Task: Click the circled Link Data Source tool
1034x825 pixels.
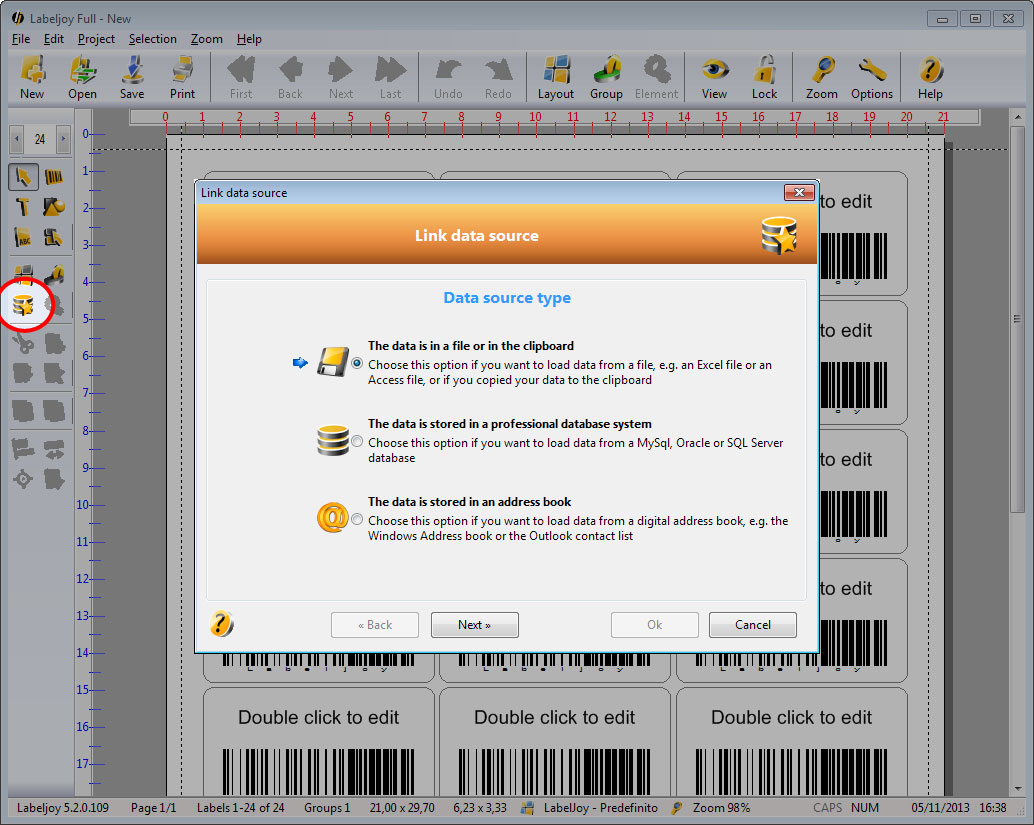Action: pos(26,303)
